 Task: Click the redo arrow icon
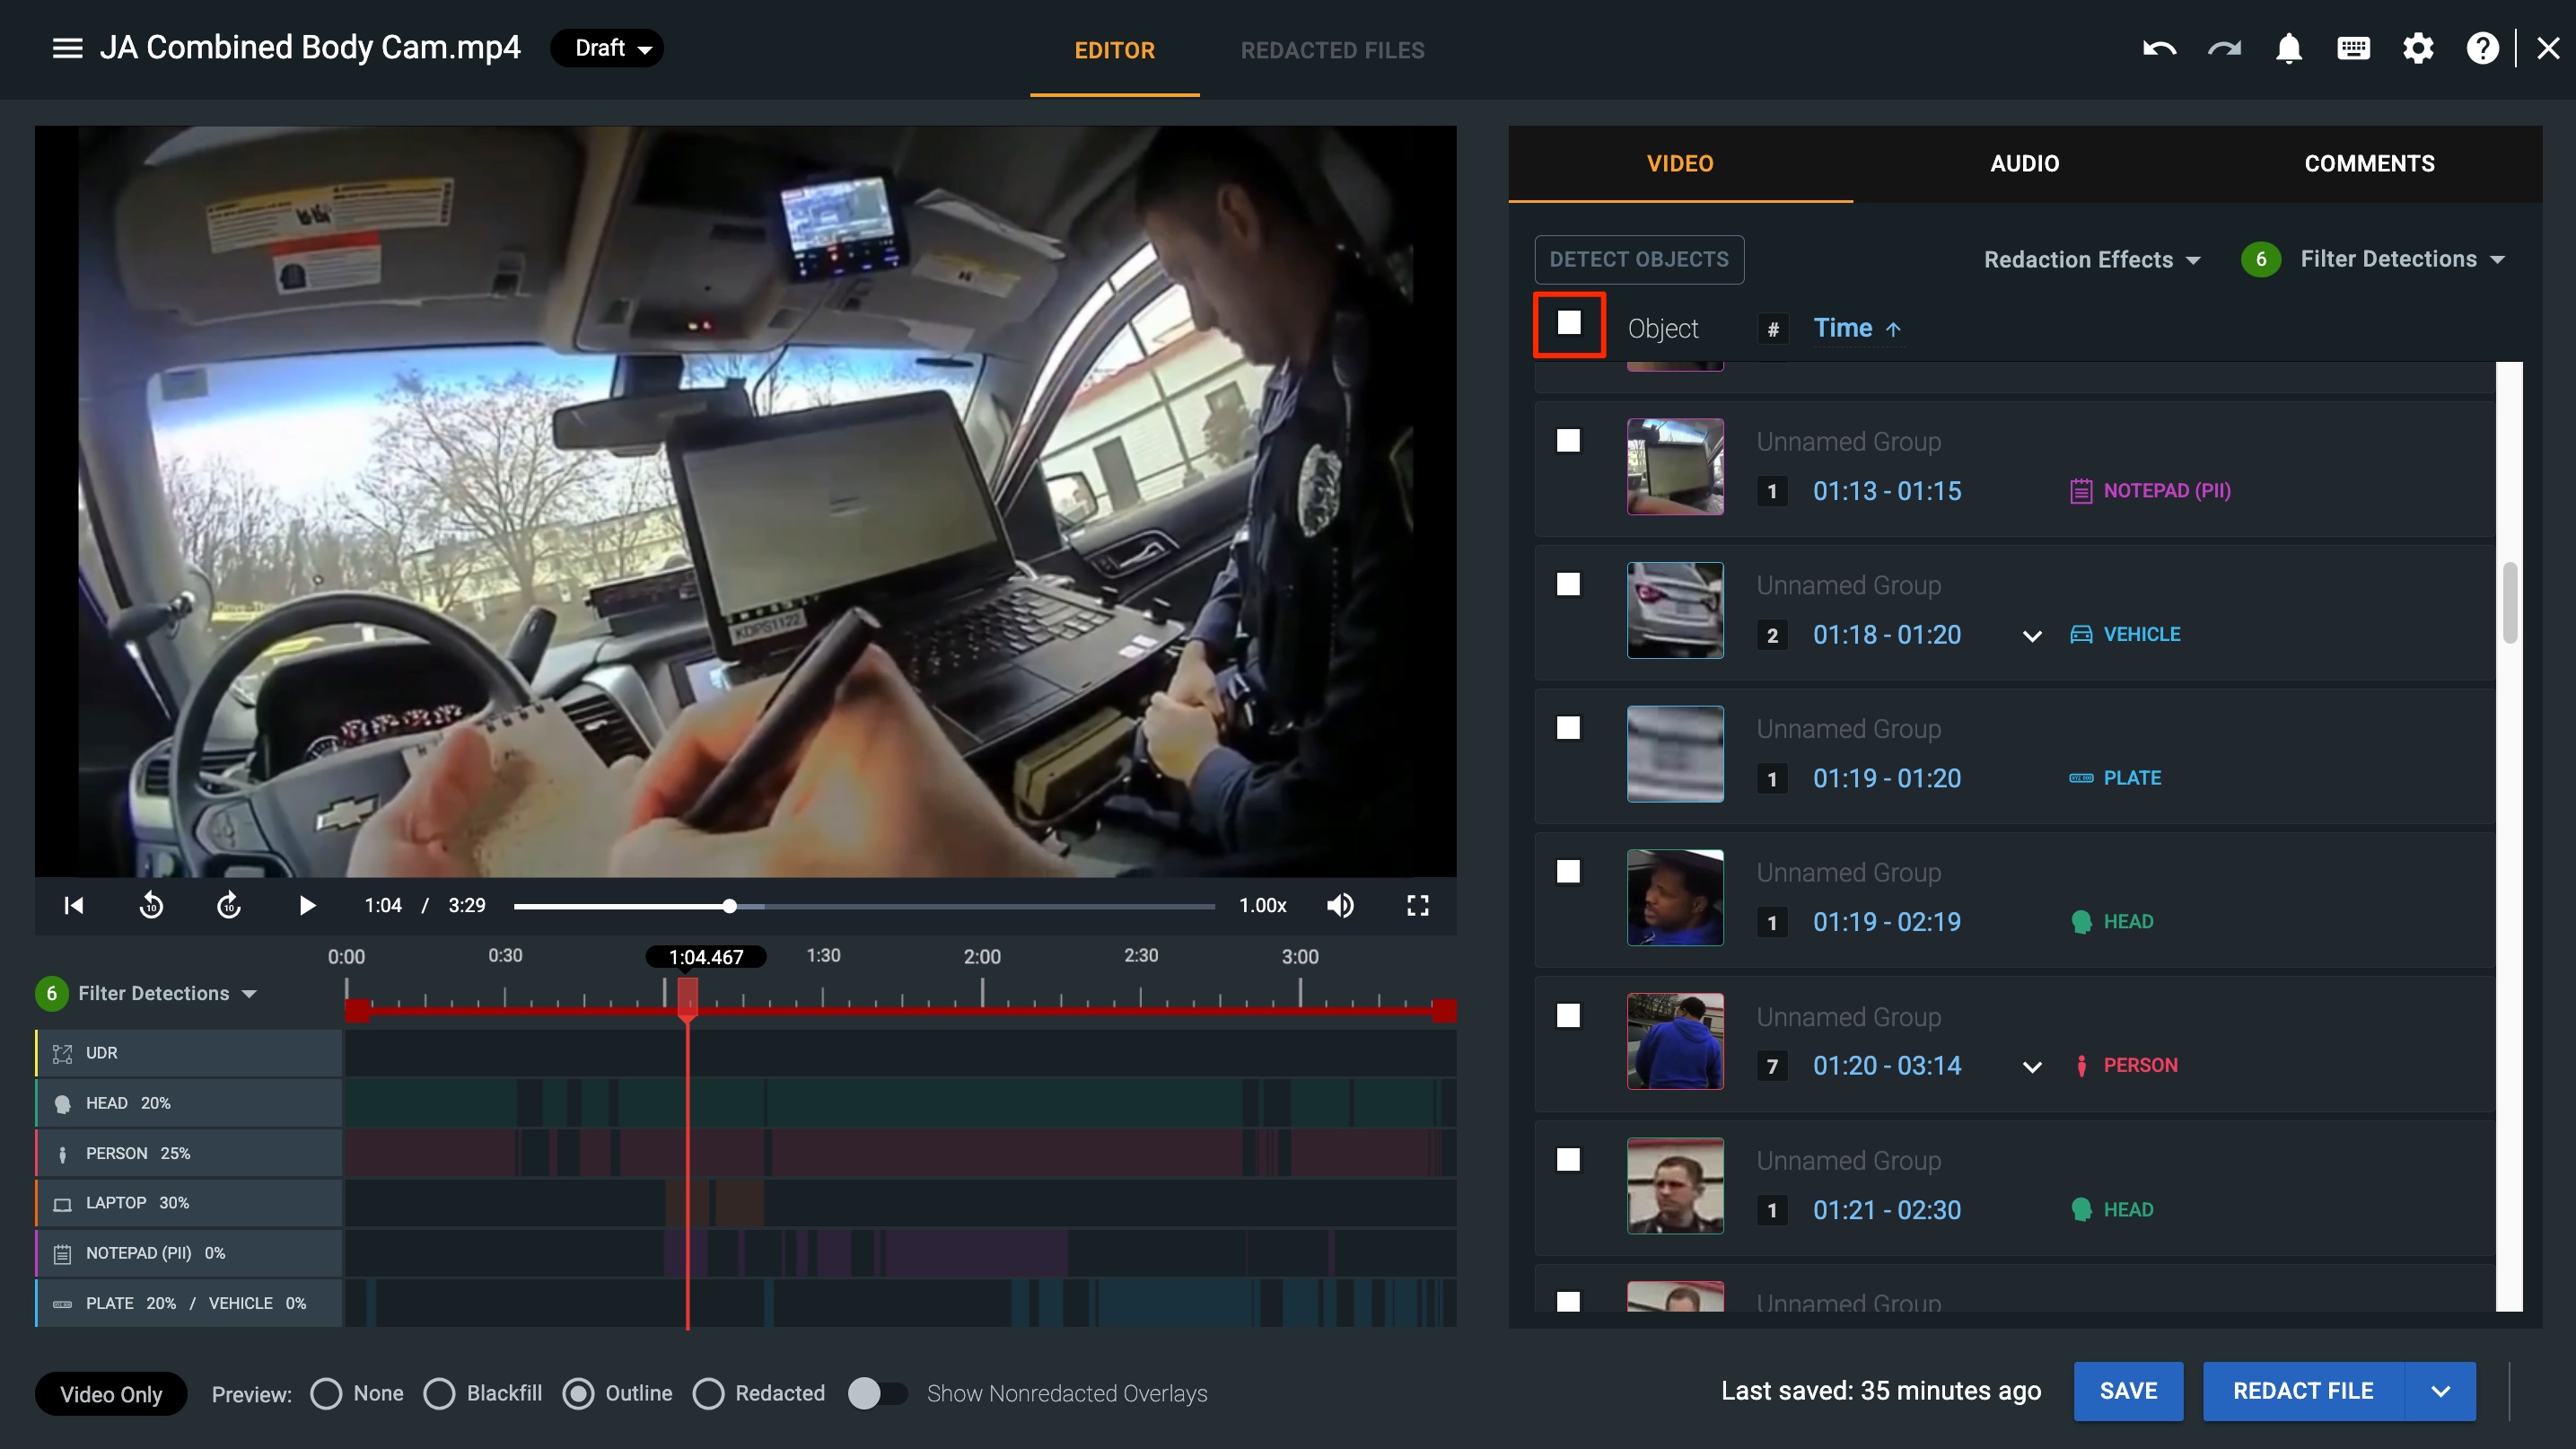click(2224, 48)
